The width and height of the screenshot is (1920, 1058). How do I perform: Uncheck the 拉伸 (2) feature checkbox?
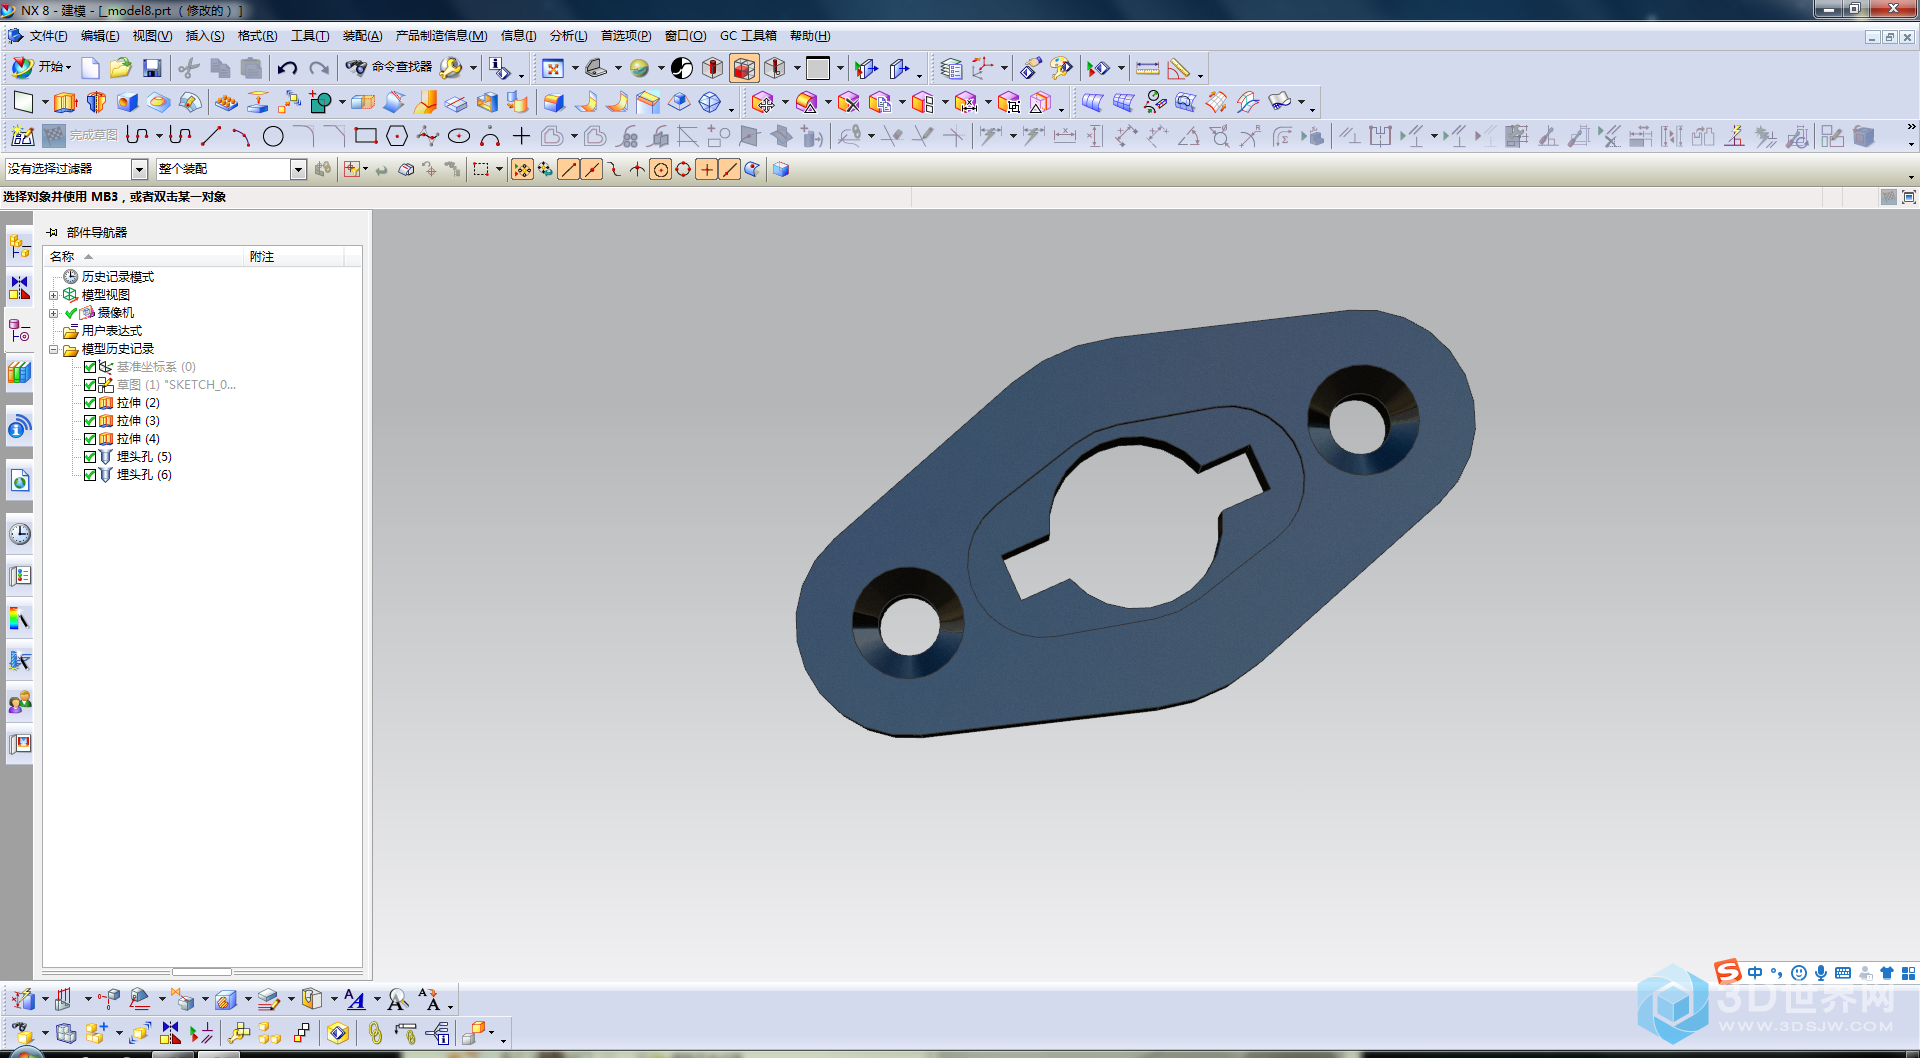[90, 403]
